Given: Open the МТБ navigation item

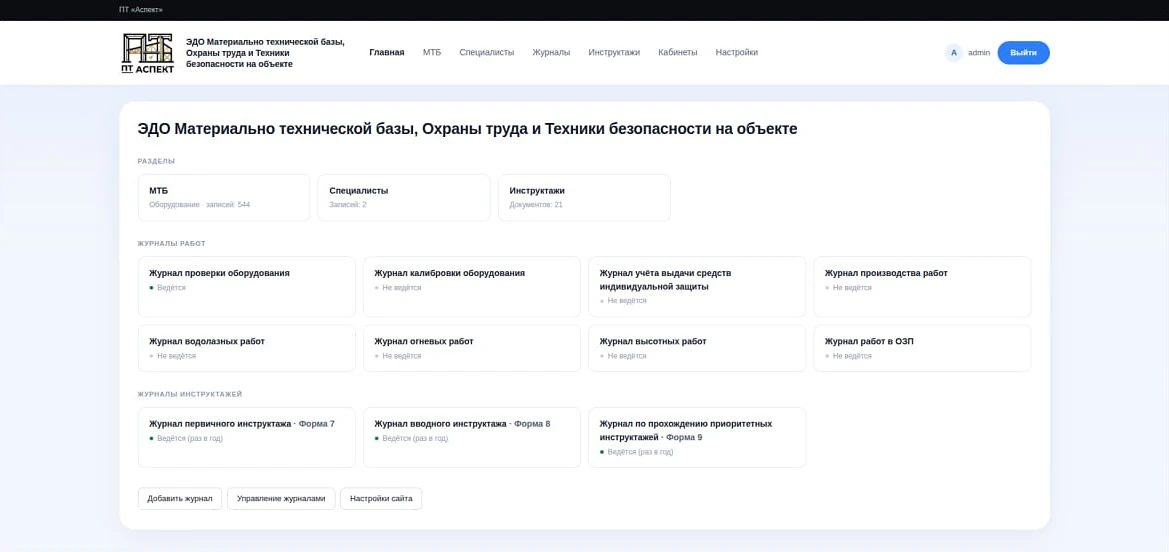Looking at the screenshot, I should click(x=432, y=52).
